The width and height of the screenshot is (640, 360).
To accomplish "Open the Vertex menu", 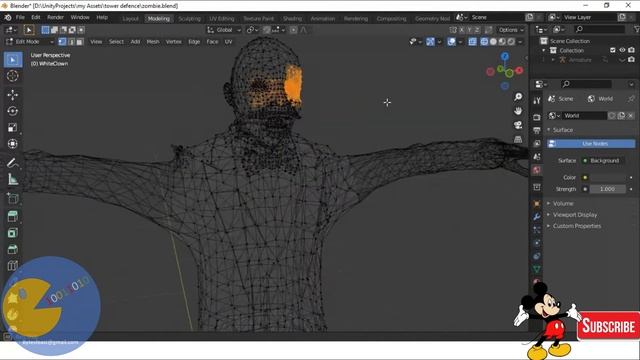I will click(x=173, y=42).
